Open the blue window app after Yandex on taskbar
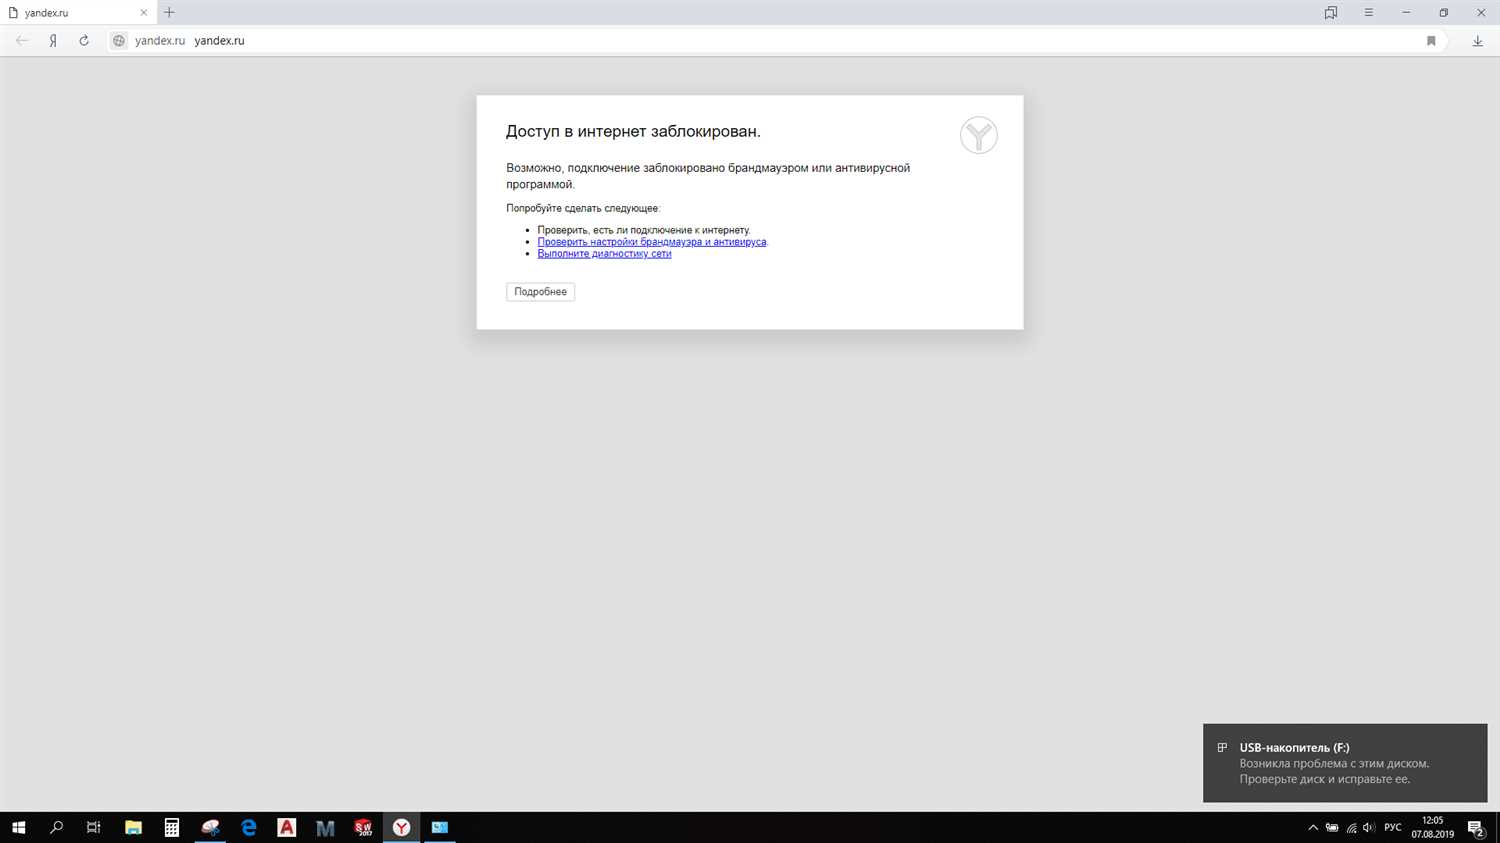The height and width of the screenshot is (843, 1500). pyautogui.click(x=440, y=827)
